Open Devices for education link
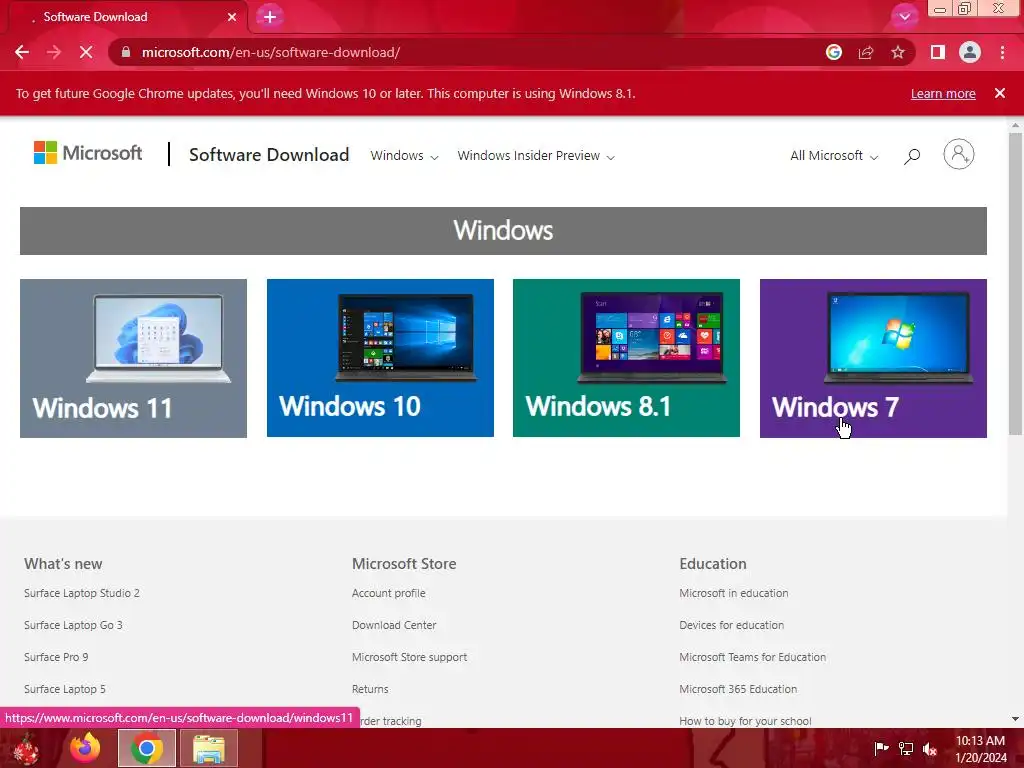 (x=731, y=625)
